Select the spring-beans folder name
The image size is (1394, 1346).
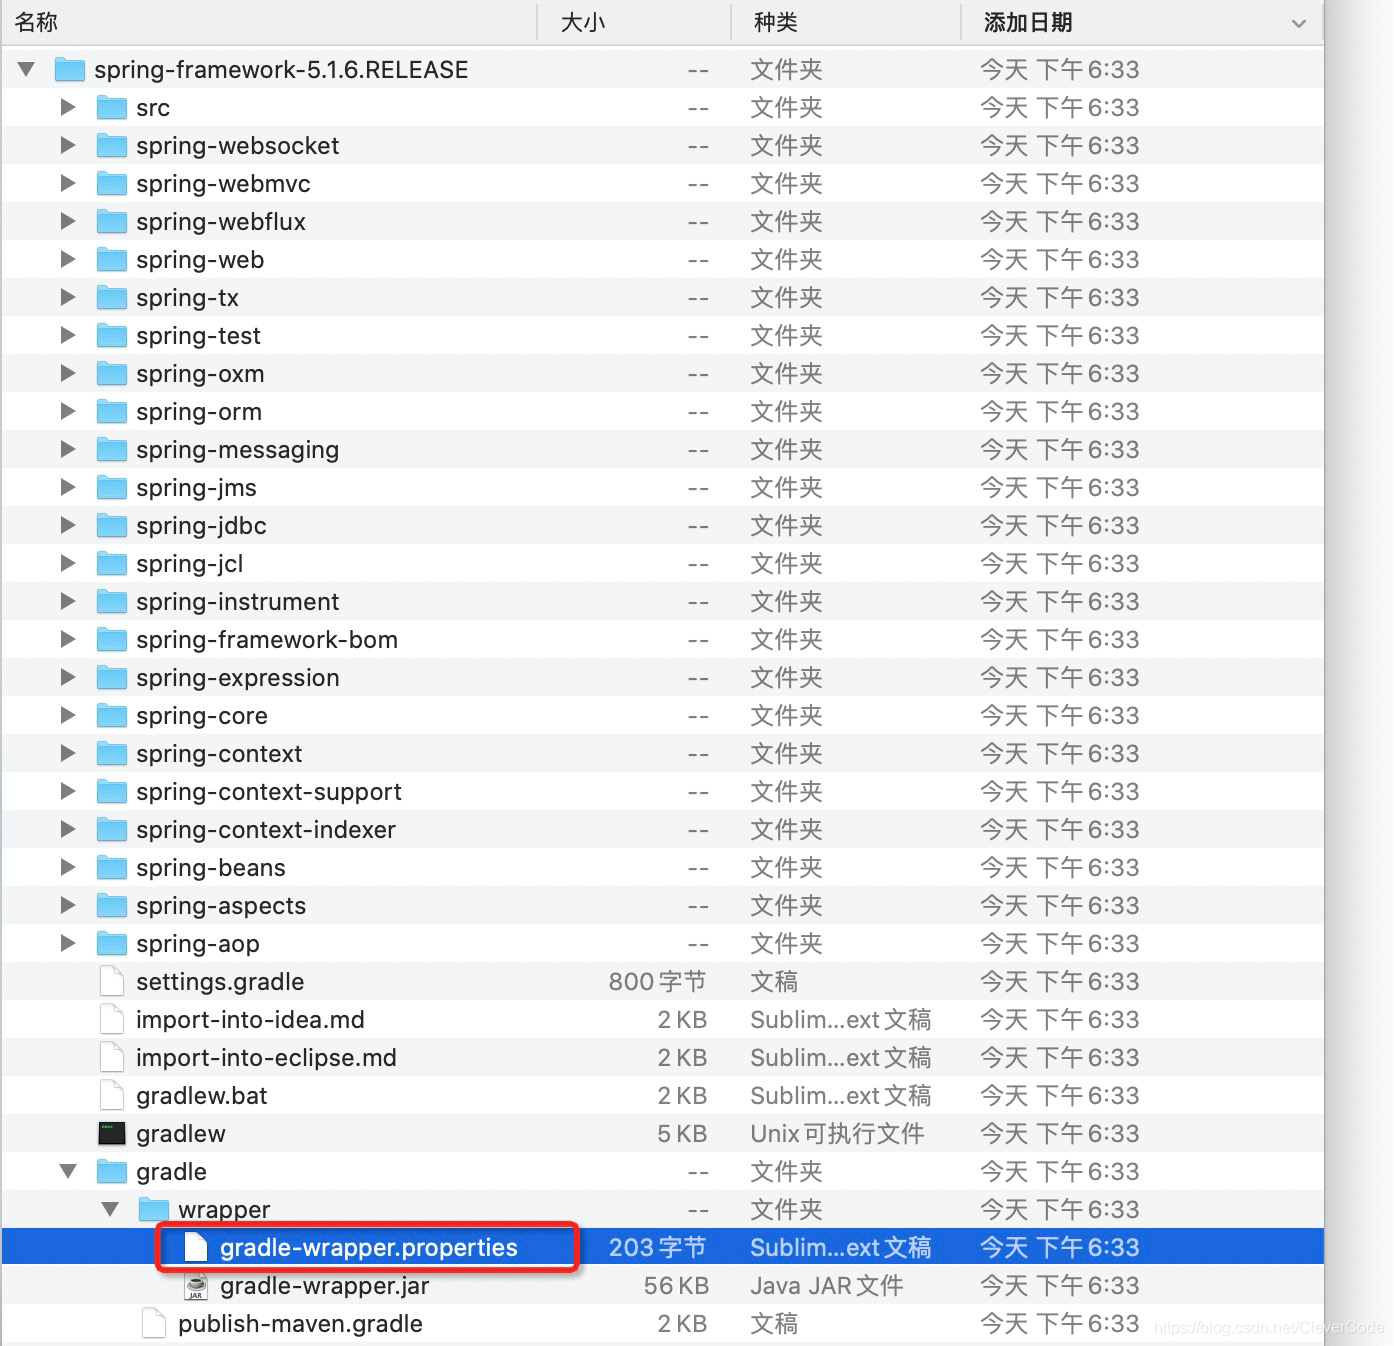coord(211,868)
